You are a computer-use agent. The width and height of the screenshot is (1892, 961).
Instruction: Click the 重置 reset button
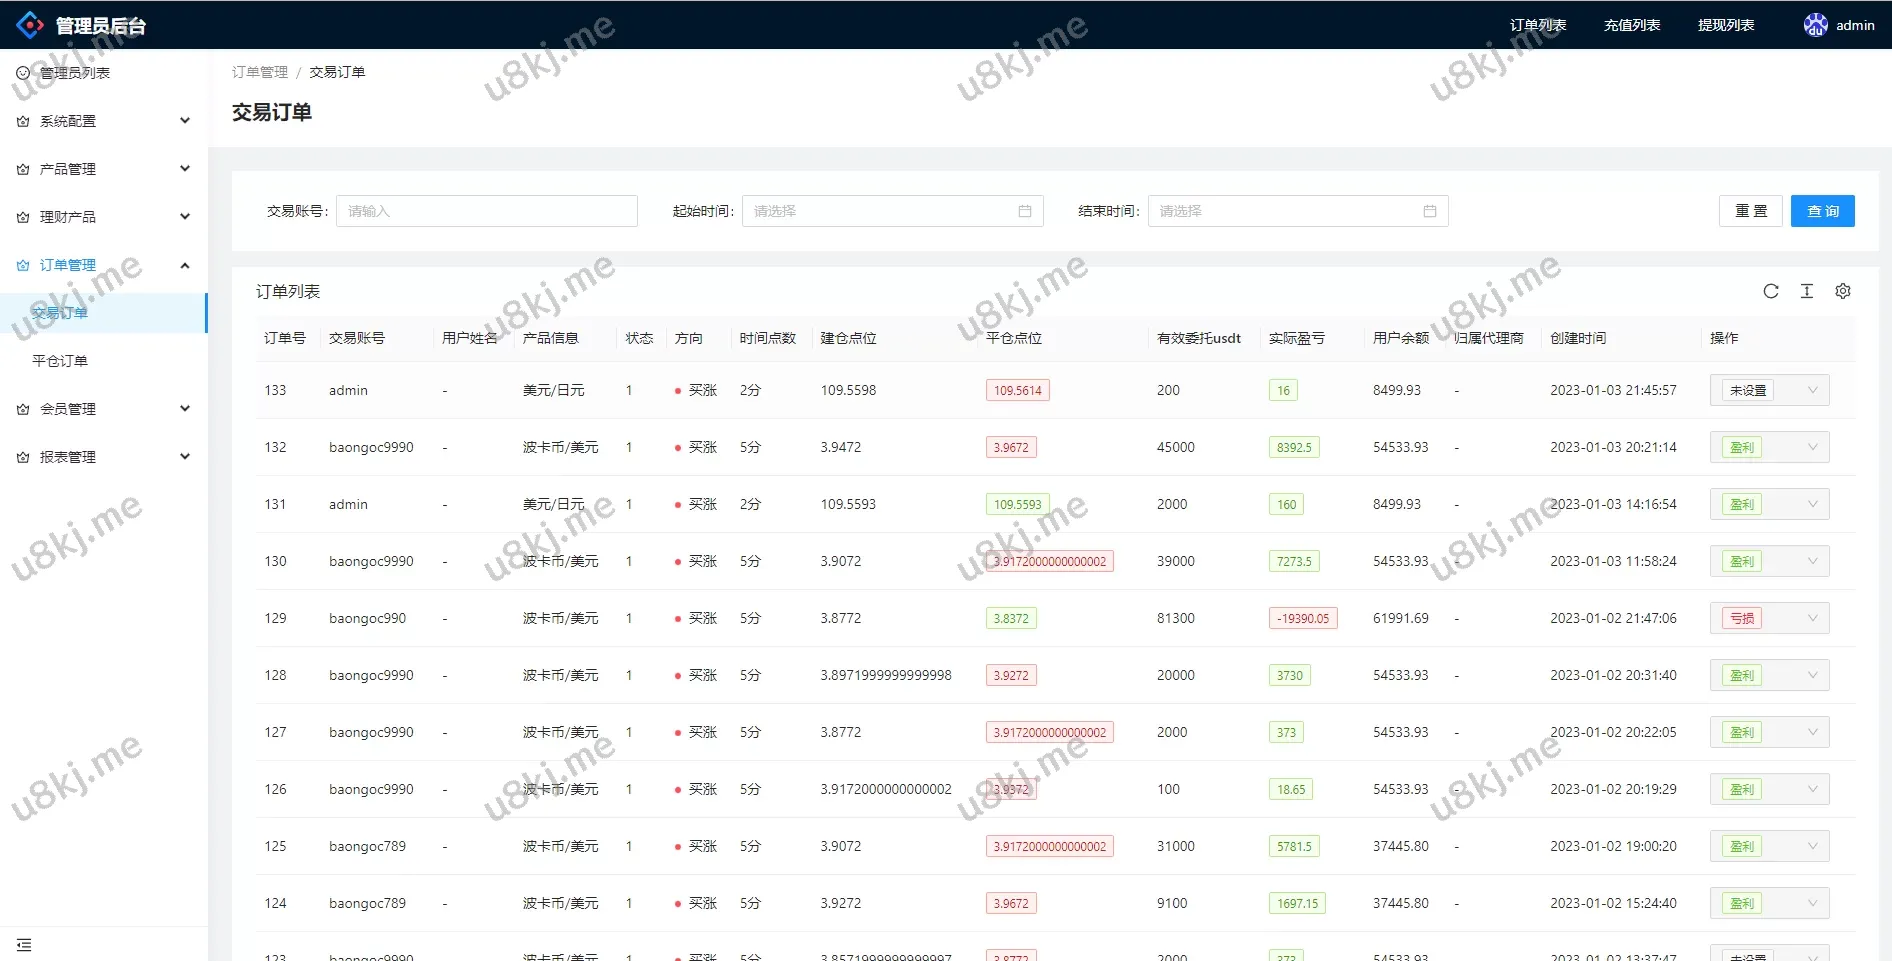tap(1750, 211)
